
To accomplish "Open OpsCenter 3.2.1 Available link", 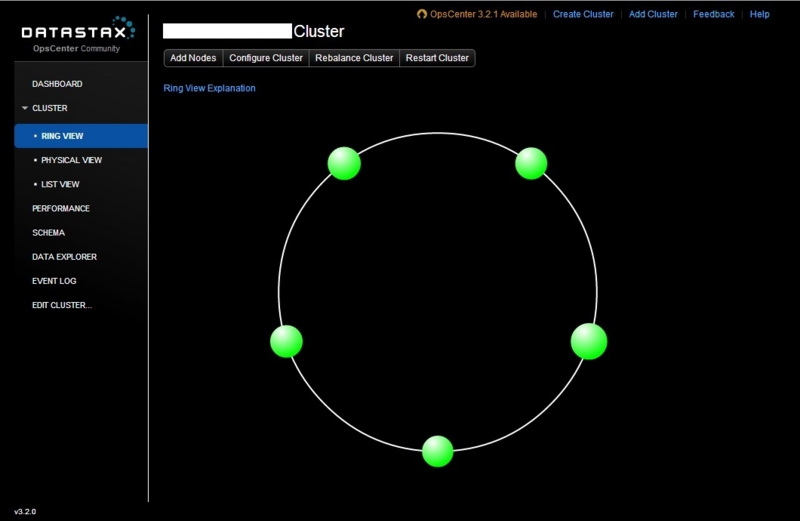I will coord(483,14).
